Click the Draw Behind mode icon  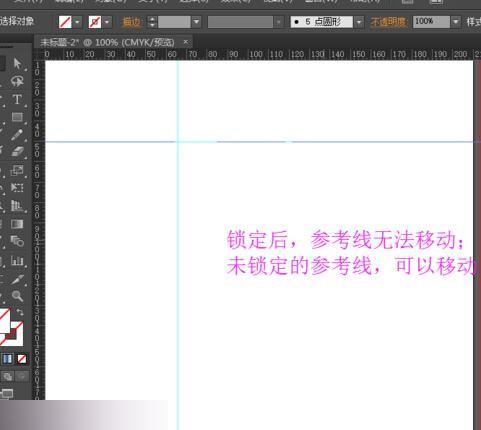point(7,377)
